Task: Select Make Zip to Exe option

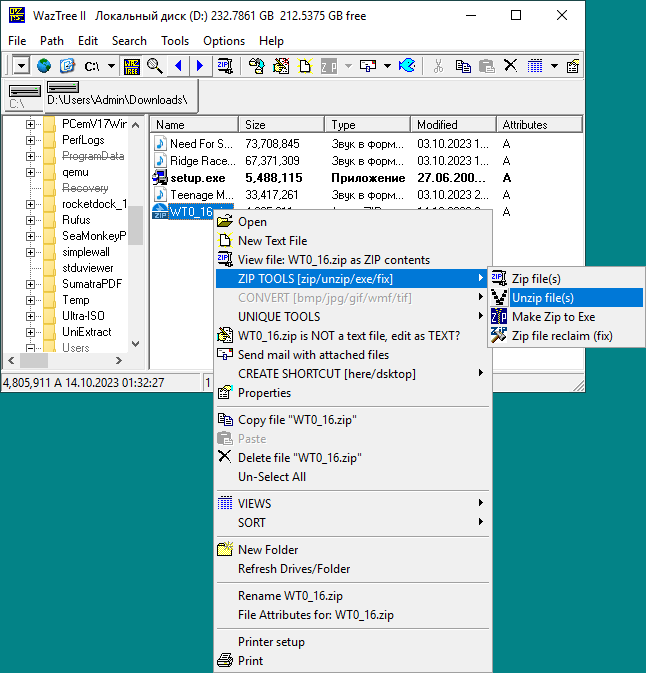Action: click(x=552, y=317)
